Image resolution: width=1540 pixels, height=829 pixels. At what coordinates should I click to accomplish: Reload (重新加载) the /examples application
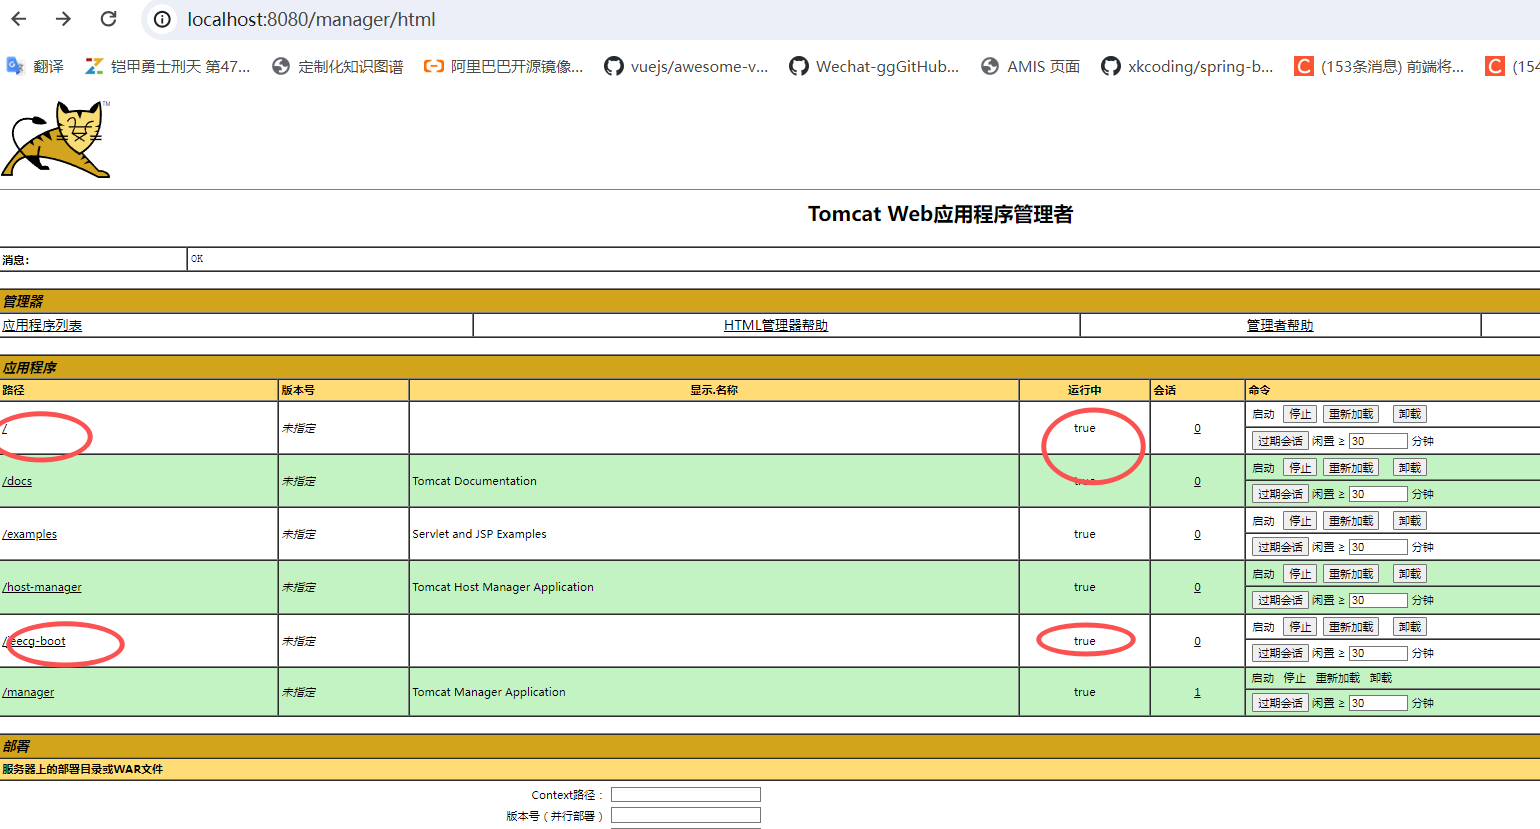[1351, 520]
